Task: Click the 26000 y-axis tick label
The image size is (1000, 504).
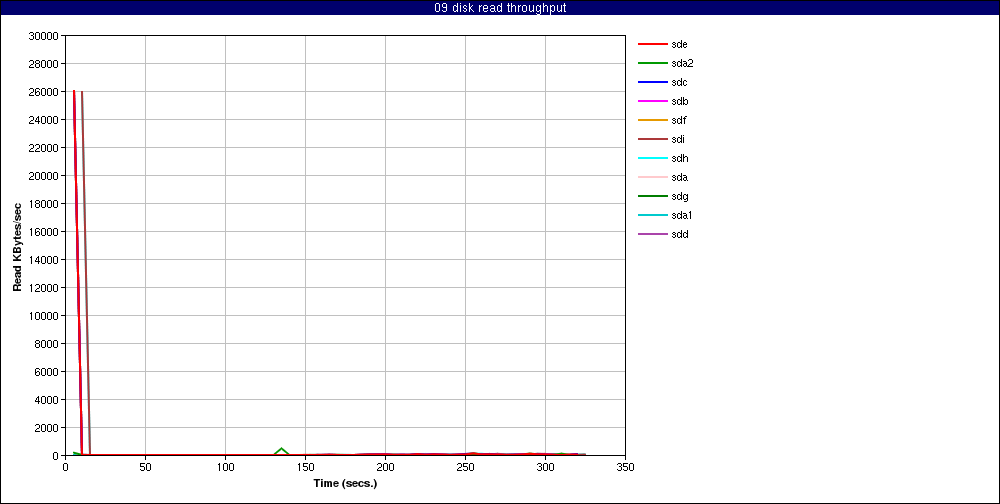Action: point(44,92)
